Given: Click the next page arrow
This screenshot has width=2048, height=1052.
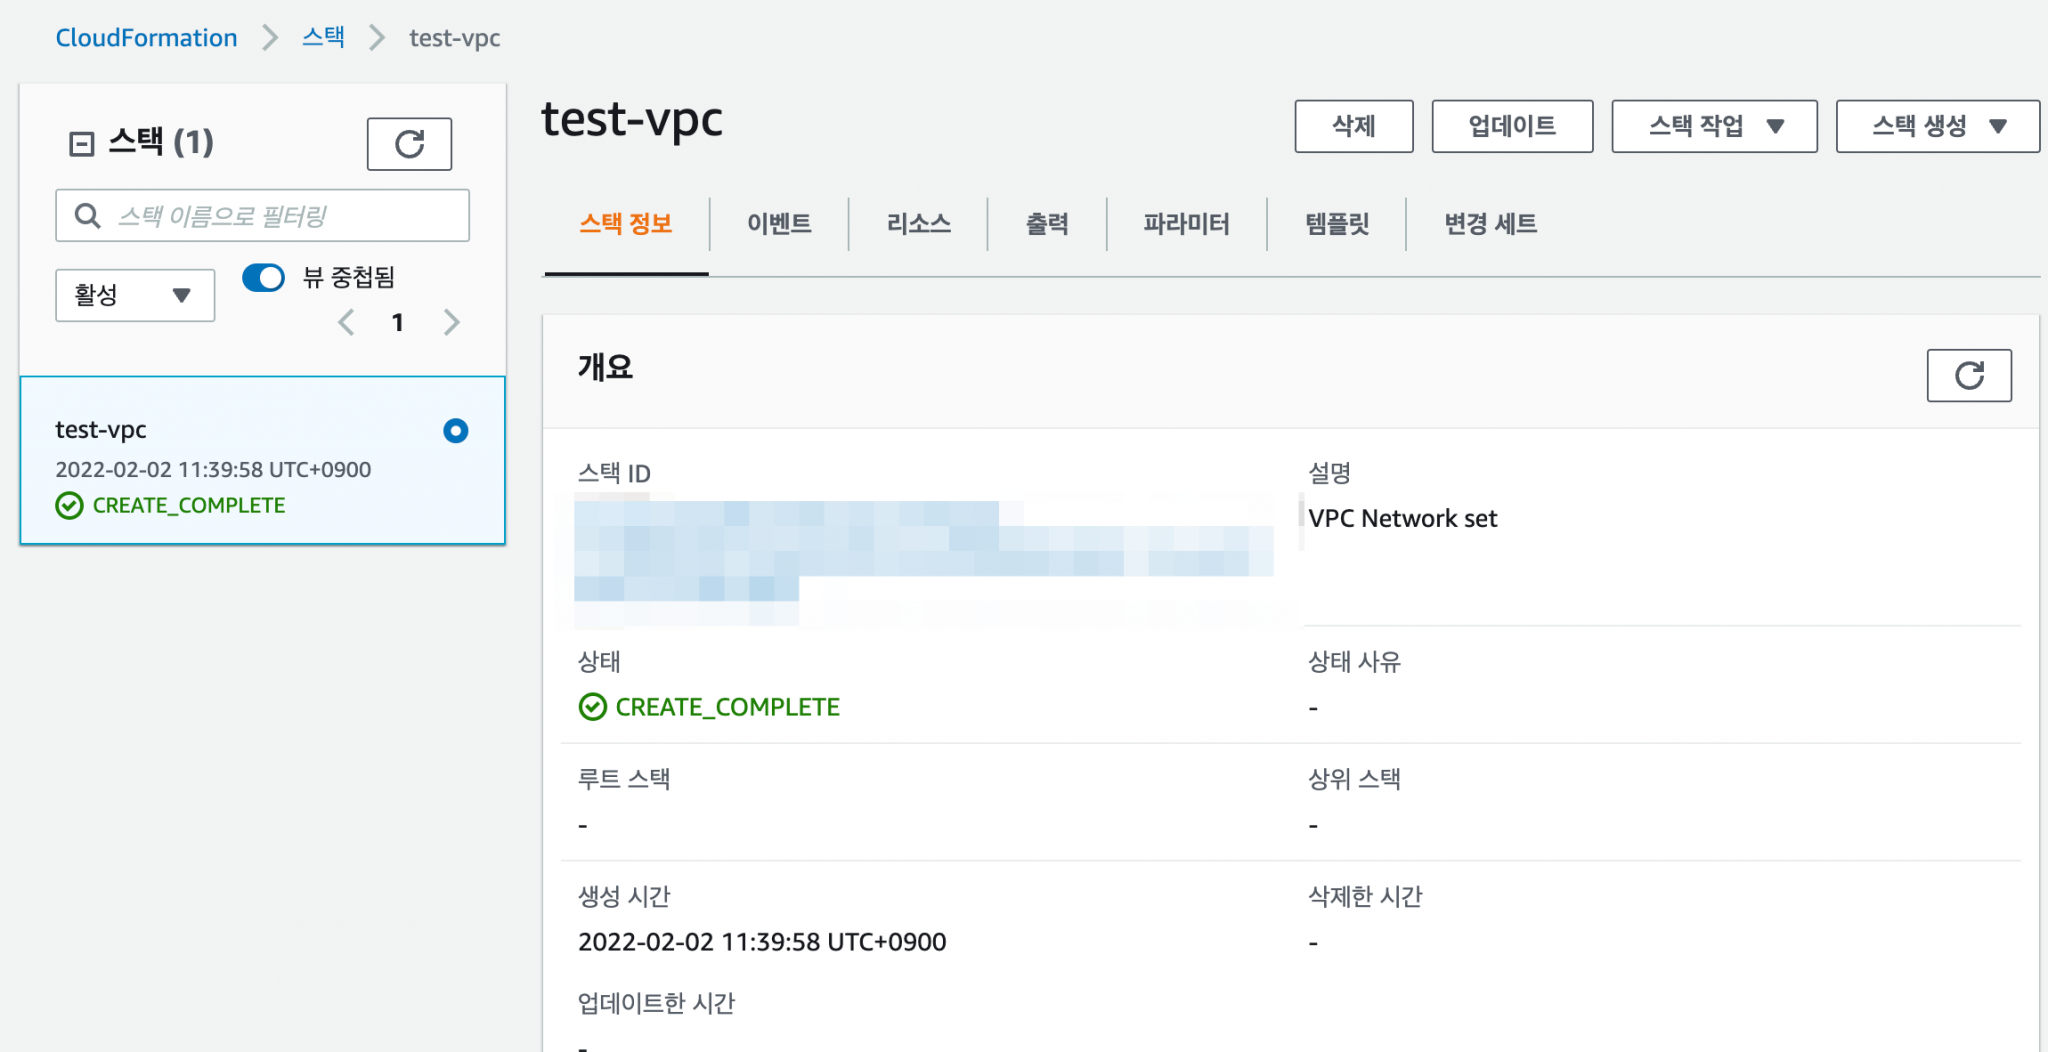Looking at the screenshot, I should (451, 322).
